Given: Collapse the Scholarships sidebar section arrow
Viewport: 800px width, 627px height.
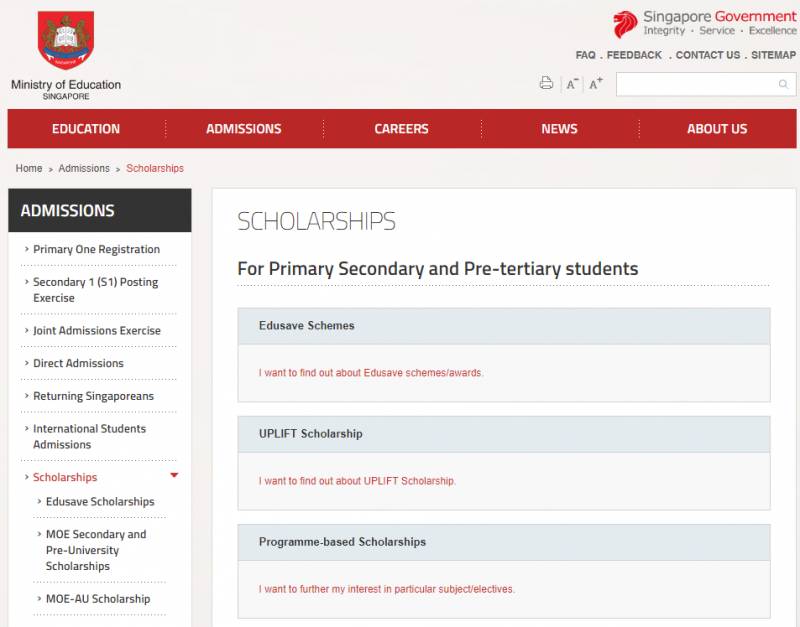Looking at the screenshot, I should pos(174,476).
